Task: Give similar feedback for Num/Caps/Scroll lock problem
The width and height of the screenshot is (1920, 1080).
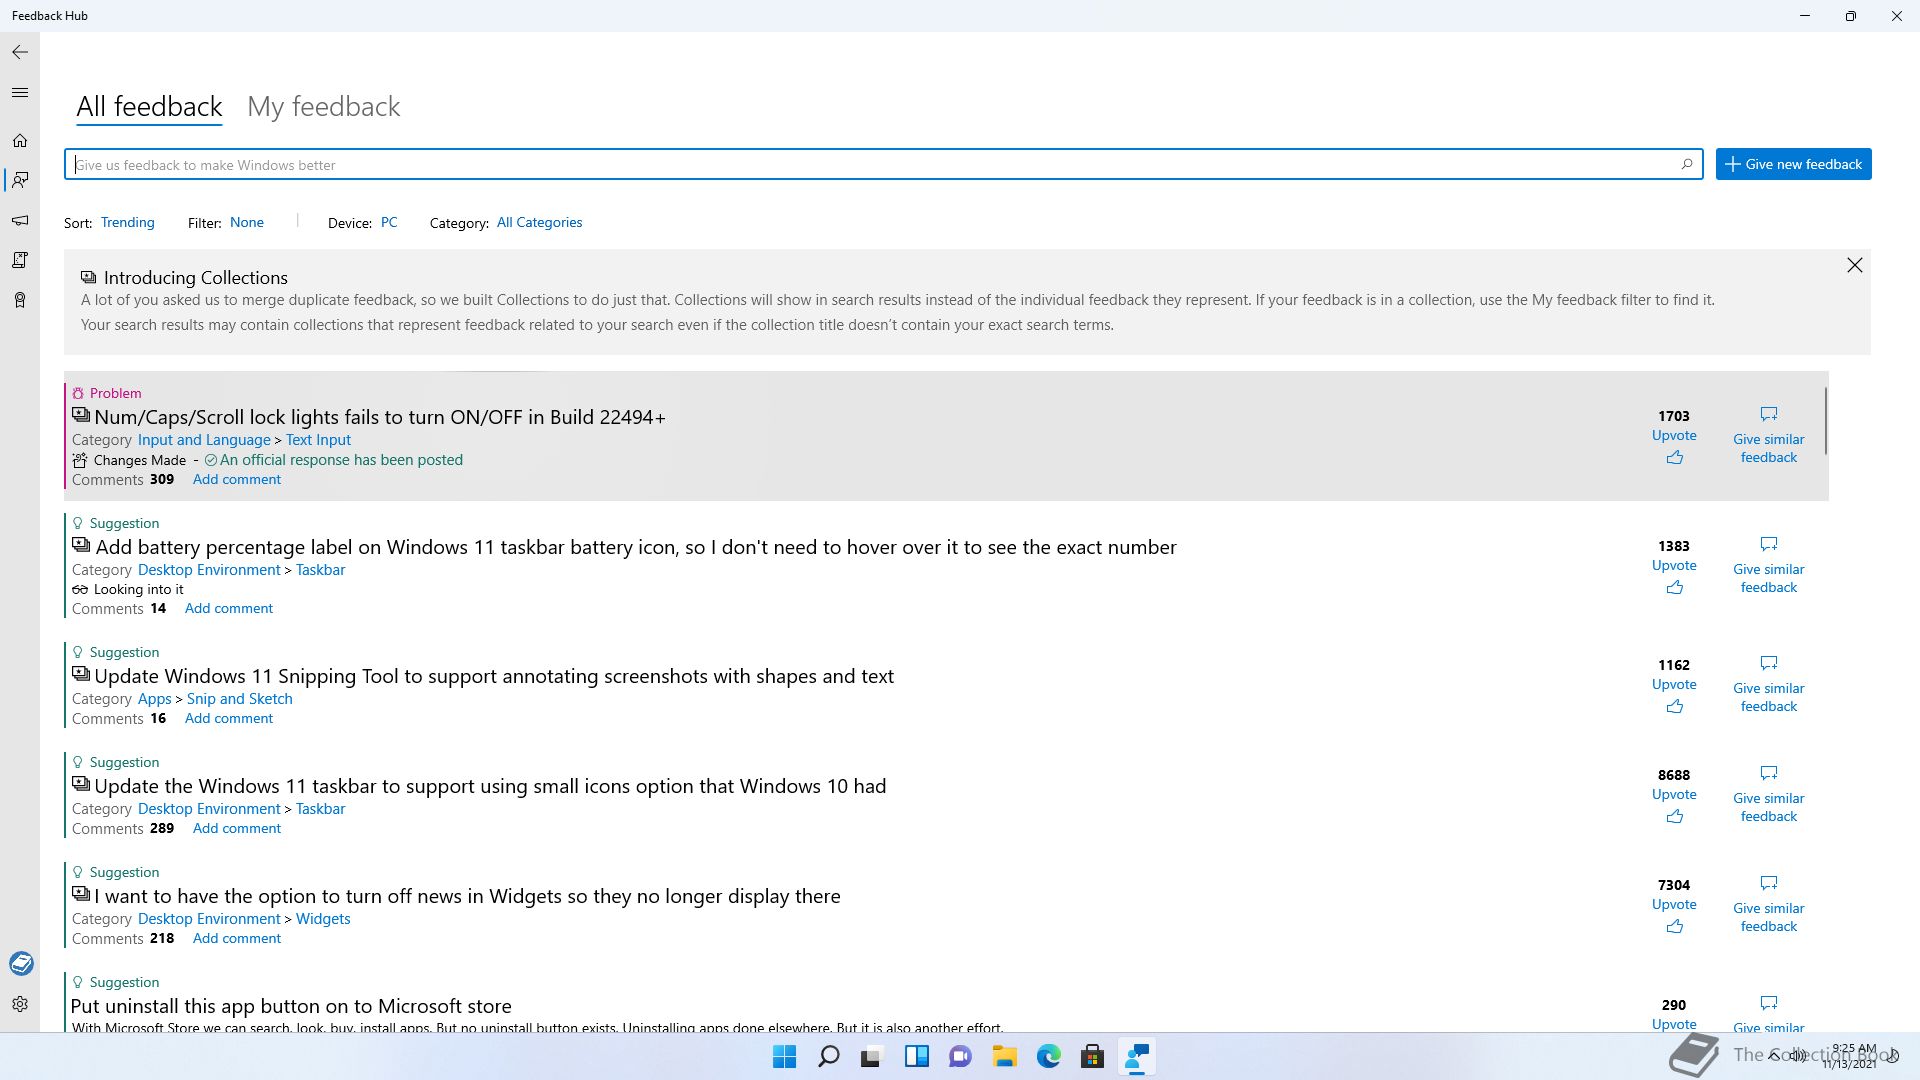Action: [x=1769, y=436]
